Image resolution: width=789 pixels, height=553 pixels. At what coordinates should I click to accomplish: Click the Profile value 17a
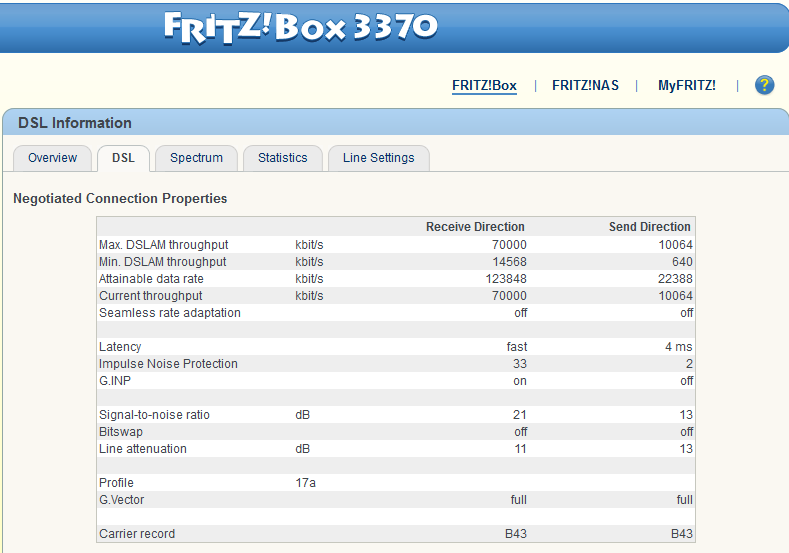(306, 483)
